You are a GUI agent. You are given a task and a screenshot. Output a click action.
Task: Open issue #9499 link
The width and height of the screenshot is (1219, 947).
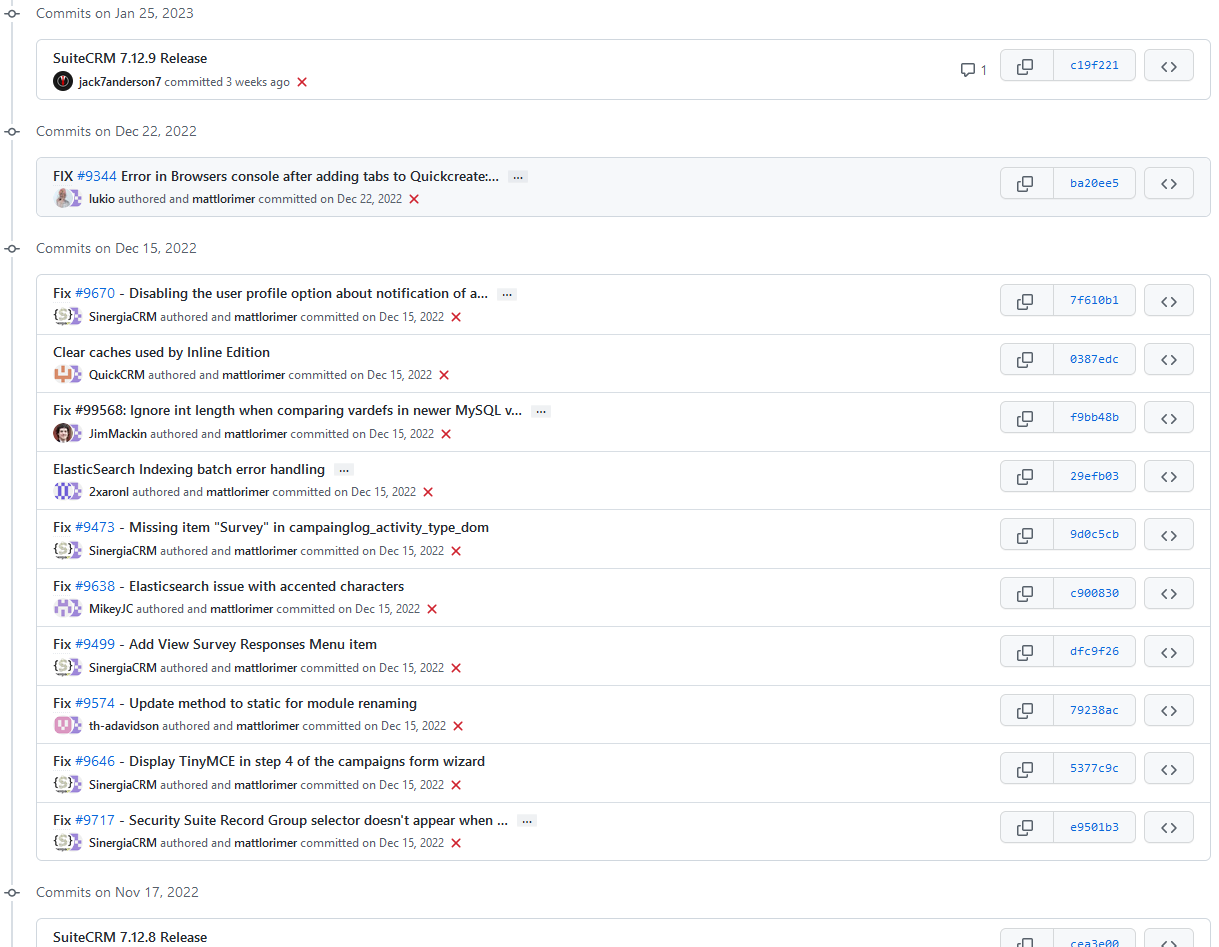tap(95, 644)
